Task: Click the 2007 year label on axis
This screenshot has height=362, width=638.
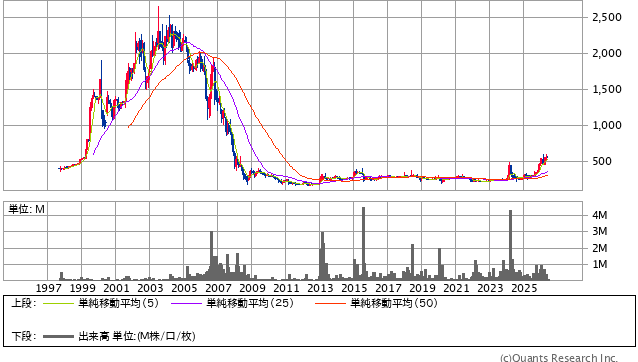Action: coord(218,288)
